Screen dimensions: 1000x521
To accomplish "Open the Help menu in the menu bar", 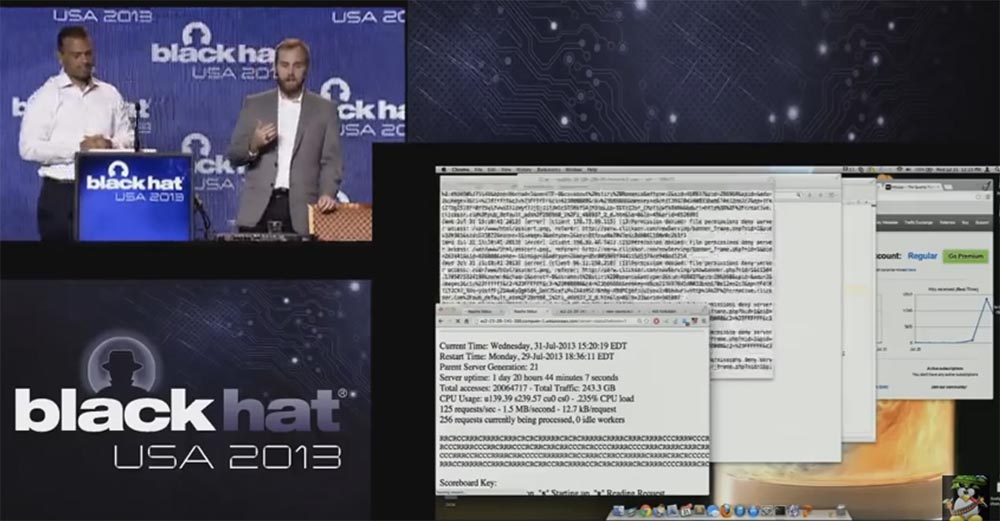I will [x=592, y=170].
